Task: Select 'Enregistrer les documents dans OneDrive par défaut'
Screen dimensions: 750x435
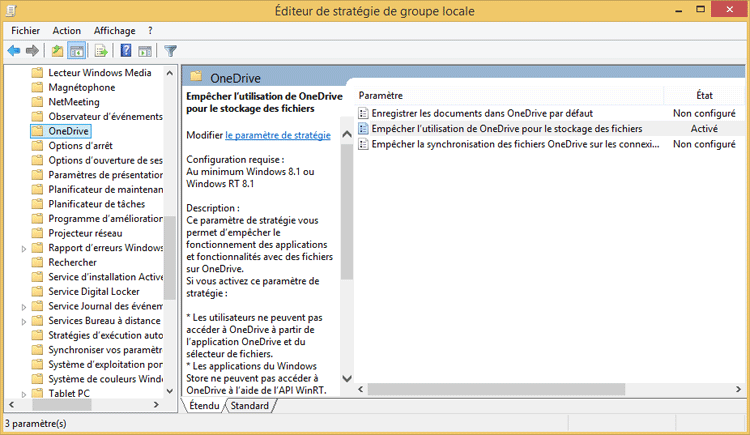Action: pos(482,113)
